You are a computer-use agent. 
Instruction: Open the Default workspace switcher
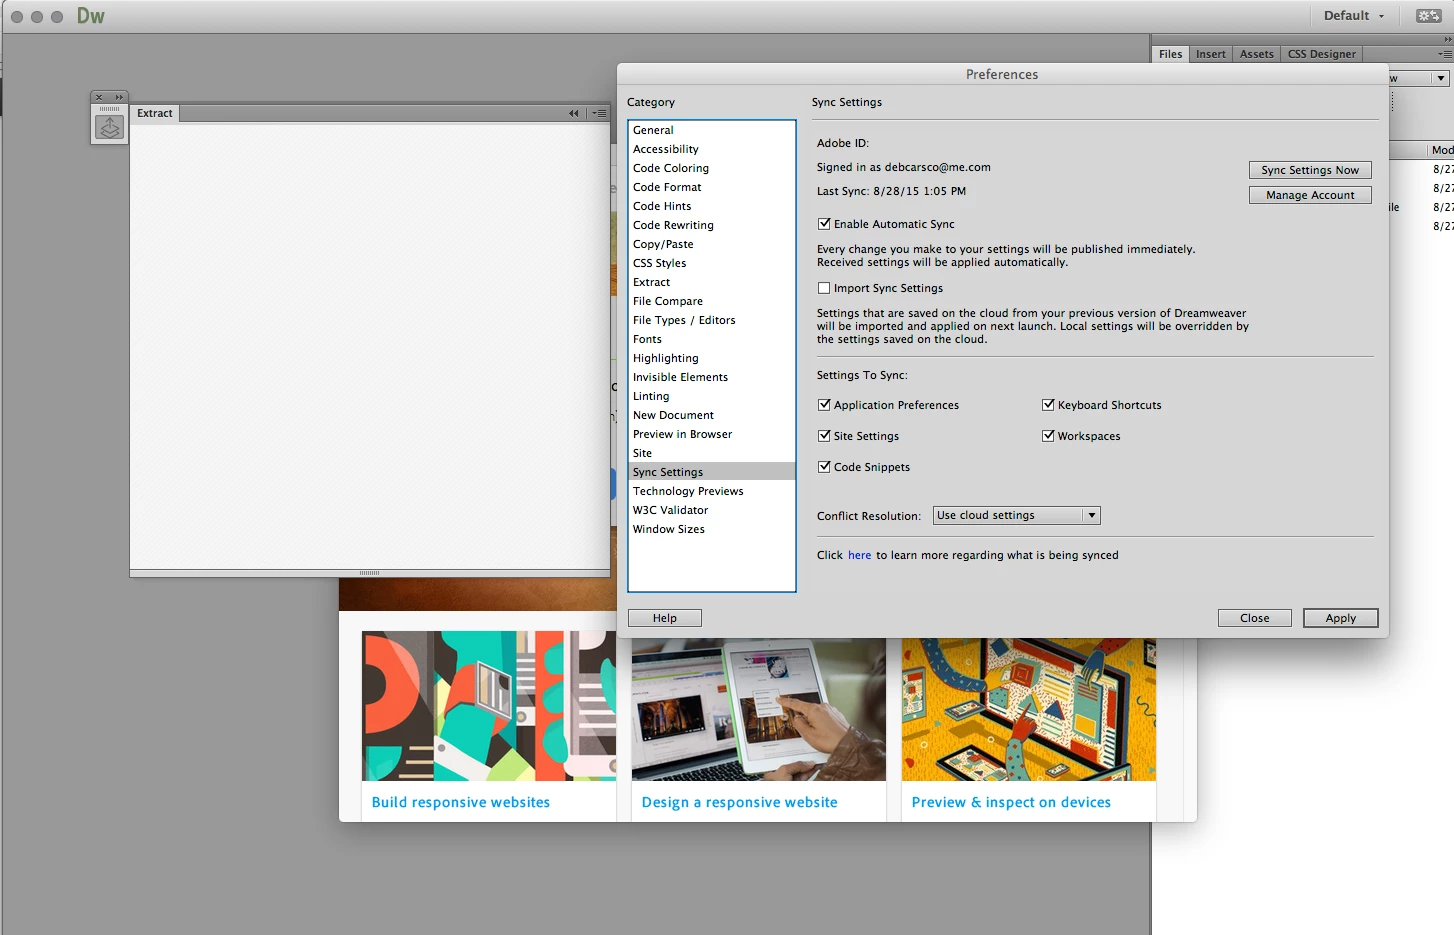(x=1354, y=16)
